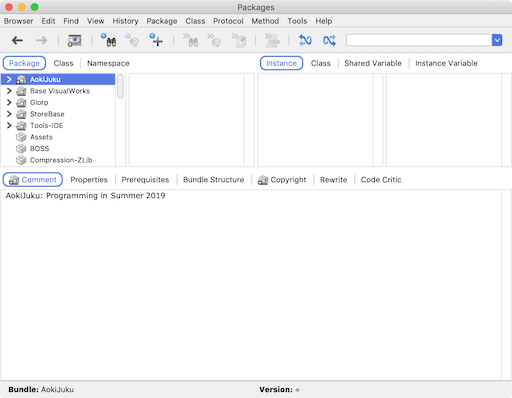The image size is (512, 398).
Task: Expand the Base VisualWorks bundle
Action: (9, 91)
